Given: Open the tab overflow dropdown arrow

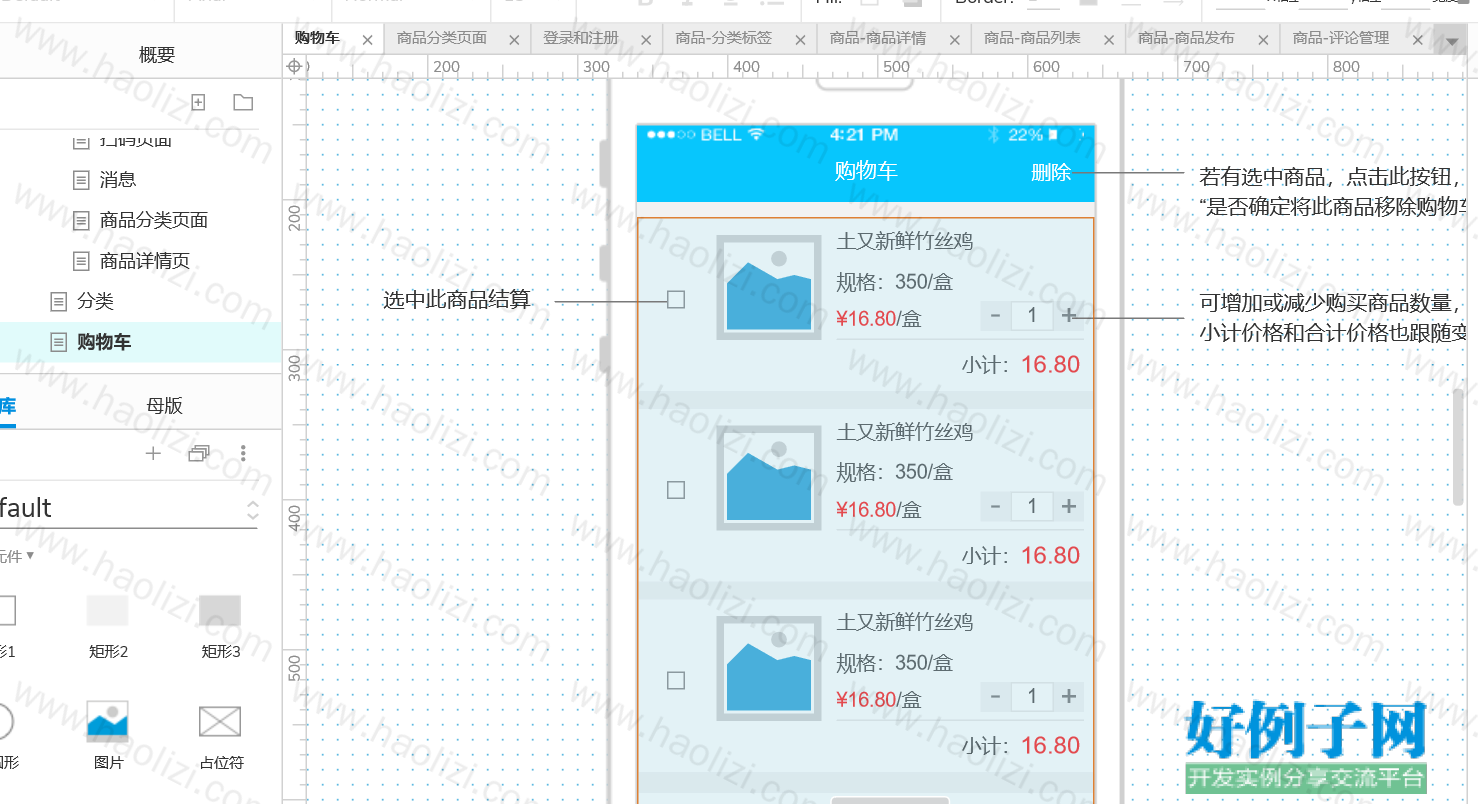Looking at the screenshot, I should tap(1452, 41).
